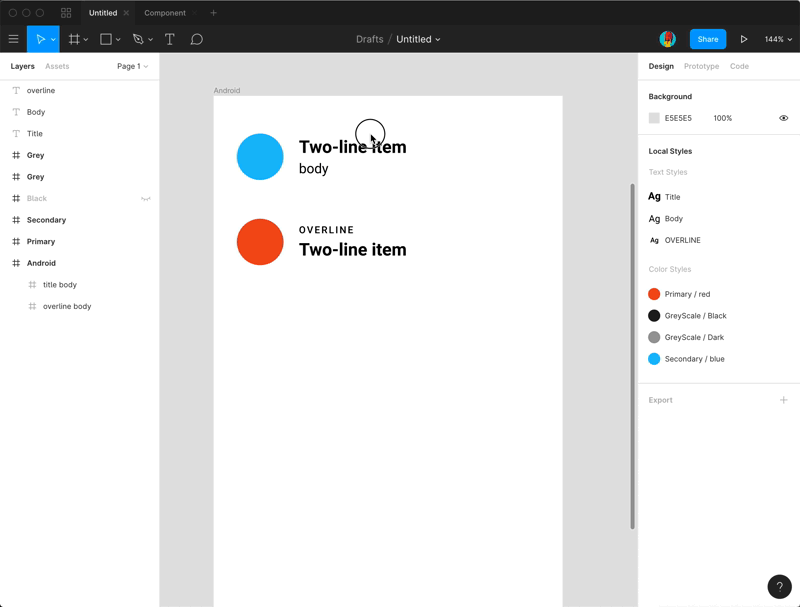Click the Body text style Ag icon
The image size is (800, 607).
pyautogui.click(x=654, y=218)
